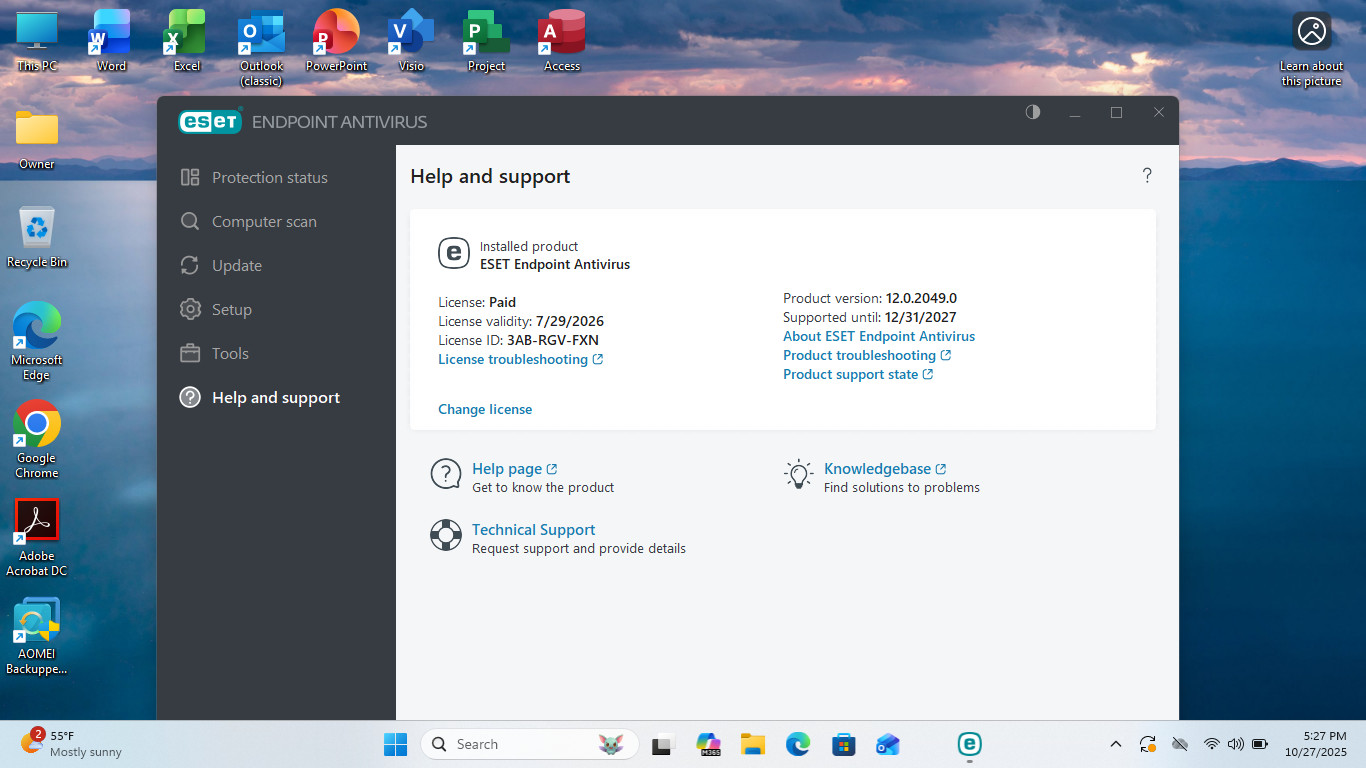This screenshot has width=1366, height=768.
Task: Click the ESET logo in the title bar
Action: 210,121
